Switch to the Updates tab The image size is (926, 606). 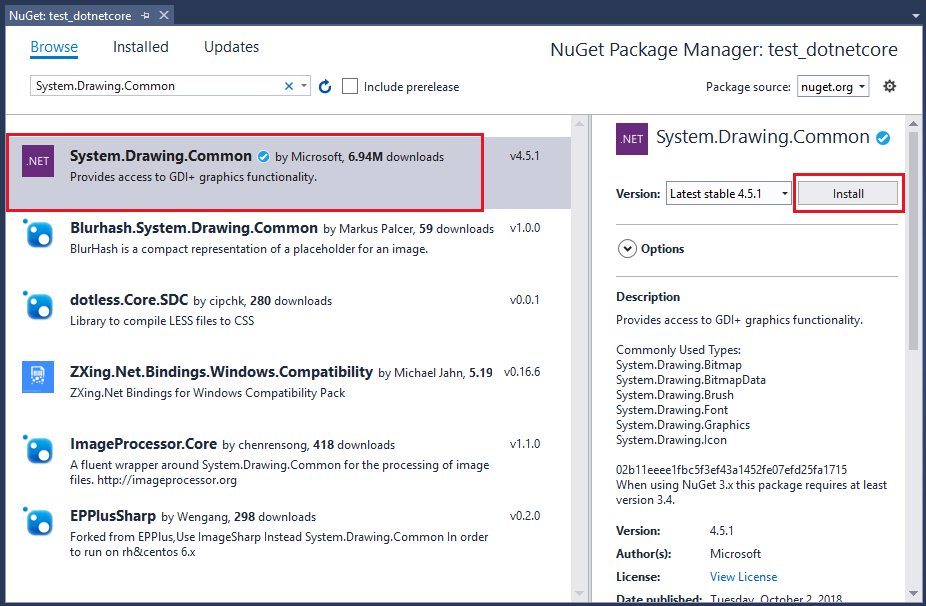[231, 47]
